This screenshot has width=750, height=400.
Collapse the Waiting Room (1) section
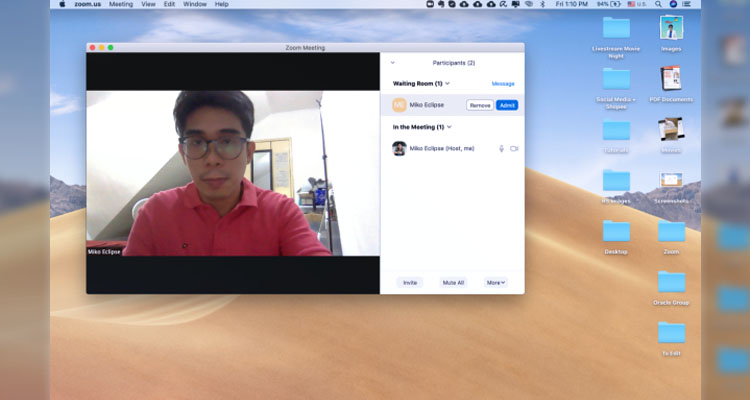(447, 84)
